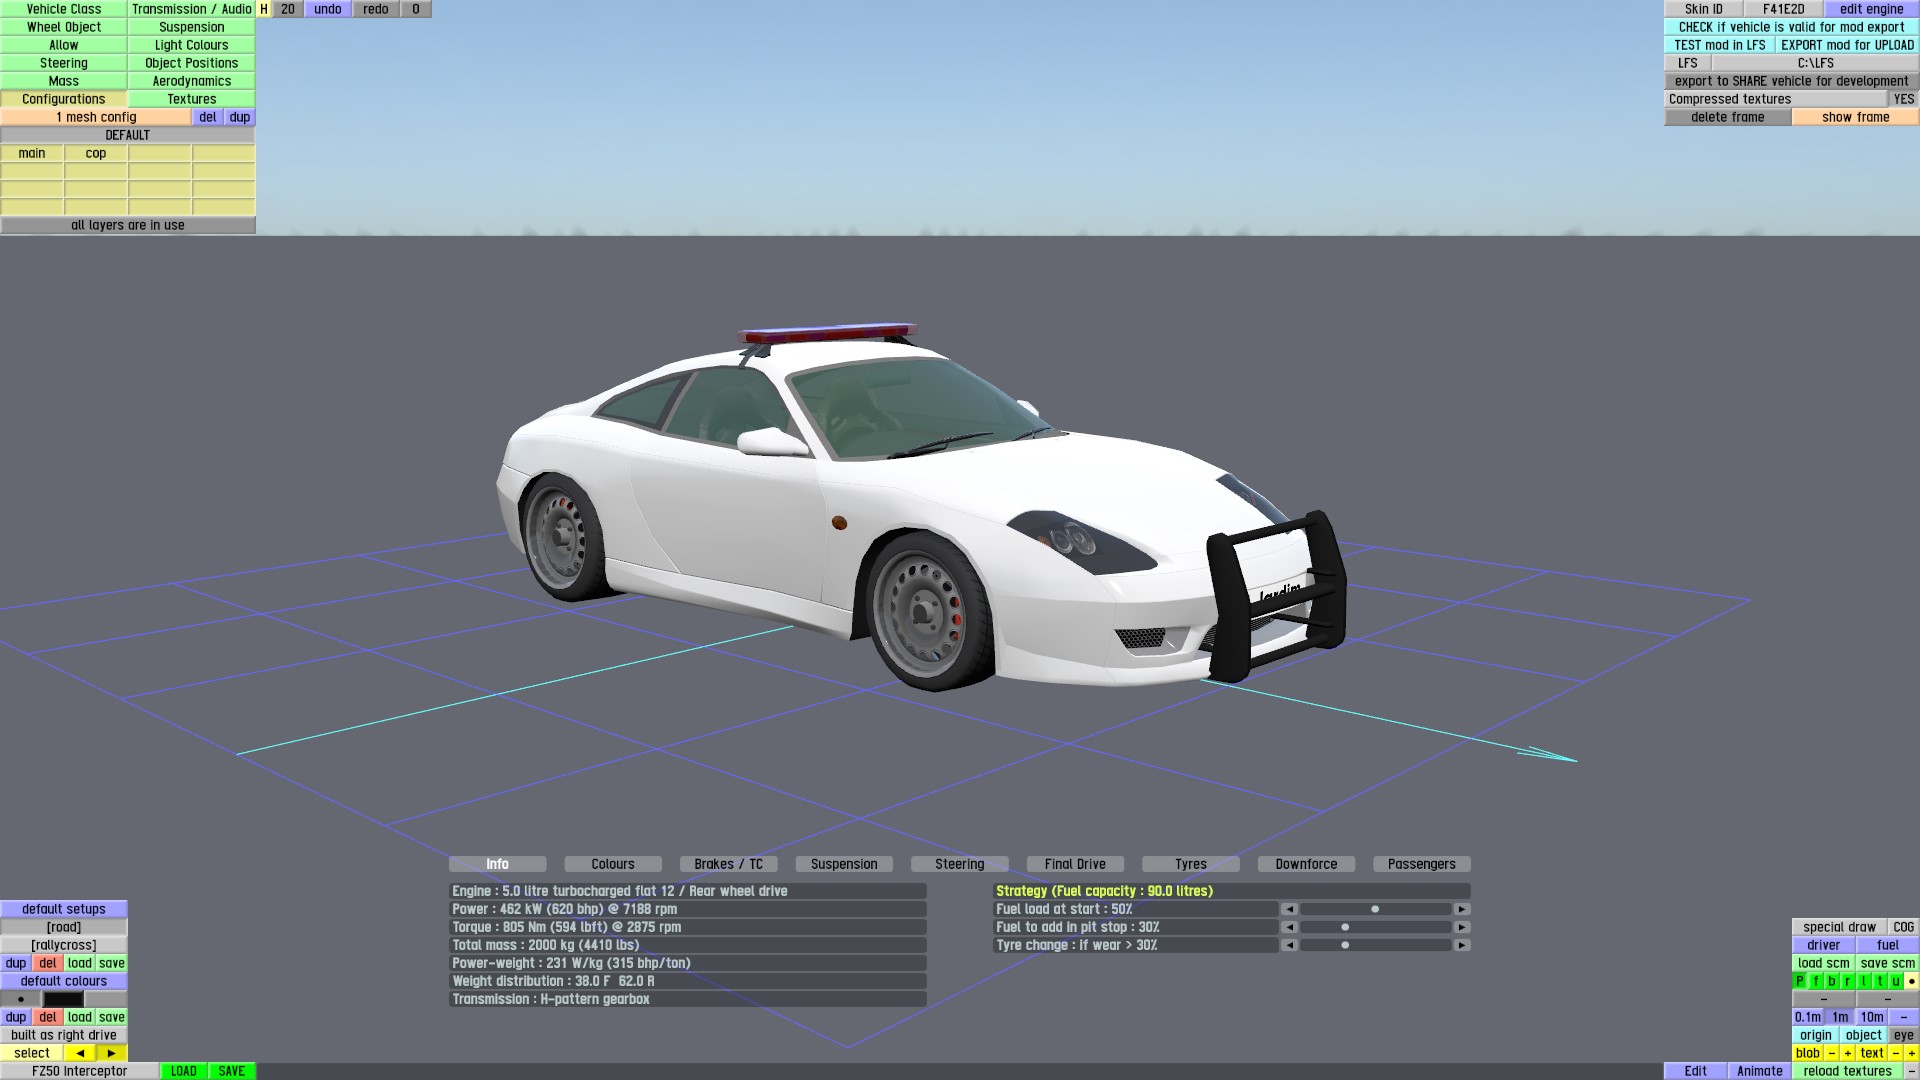Click the right arrow of Fuel load at start
Viewport: 1920px width, 1080px height.
point(1462,909)
